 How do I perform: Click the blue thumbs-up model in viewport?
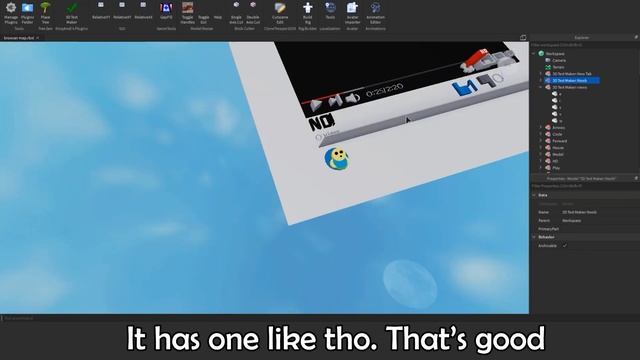pyautogui.click(x=464, y=87)
